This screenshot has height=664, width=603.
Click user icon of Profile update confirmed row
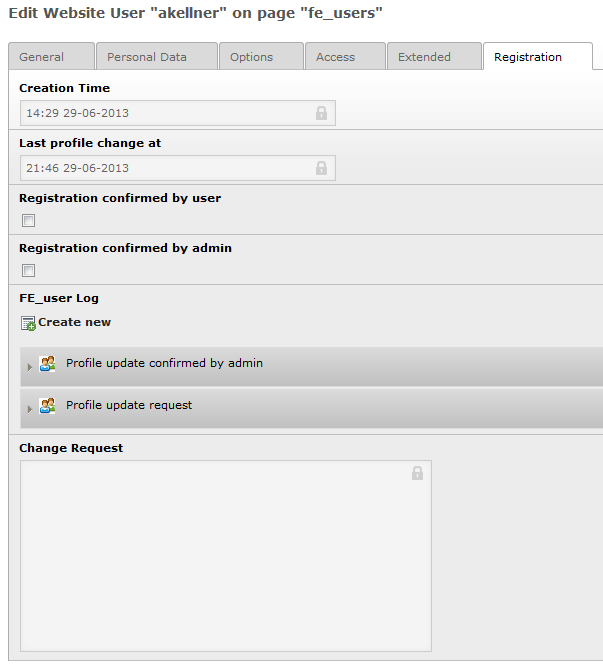(47, 364)
